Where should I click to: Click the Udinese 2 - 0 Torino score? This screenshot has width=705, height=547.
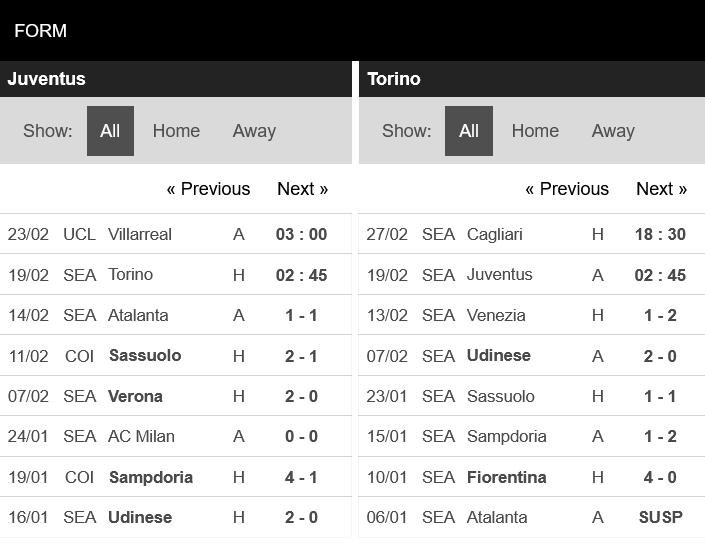tap(660, 356)
